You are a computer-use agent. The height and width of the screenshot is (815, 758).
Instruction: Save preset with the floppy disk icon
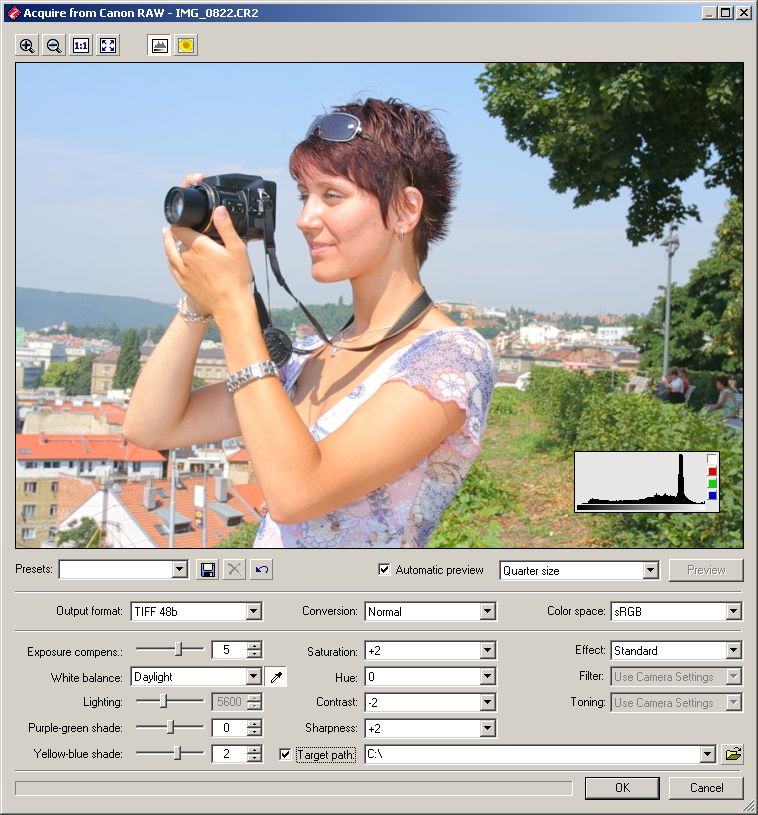208,570
